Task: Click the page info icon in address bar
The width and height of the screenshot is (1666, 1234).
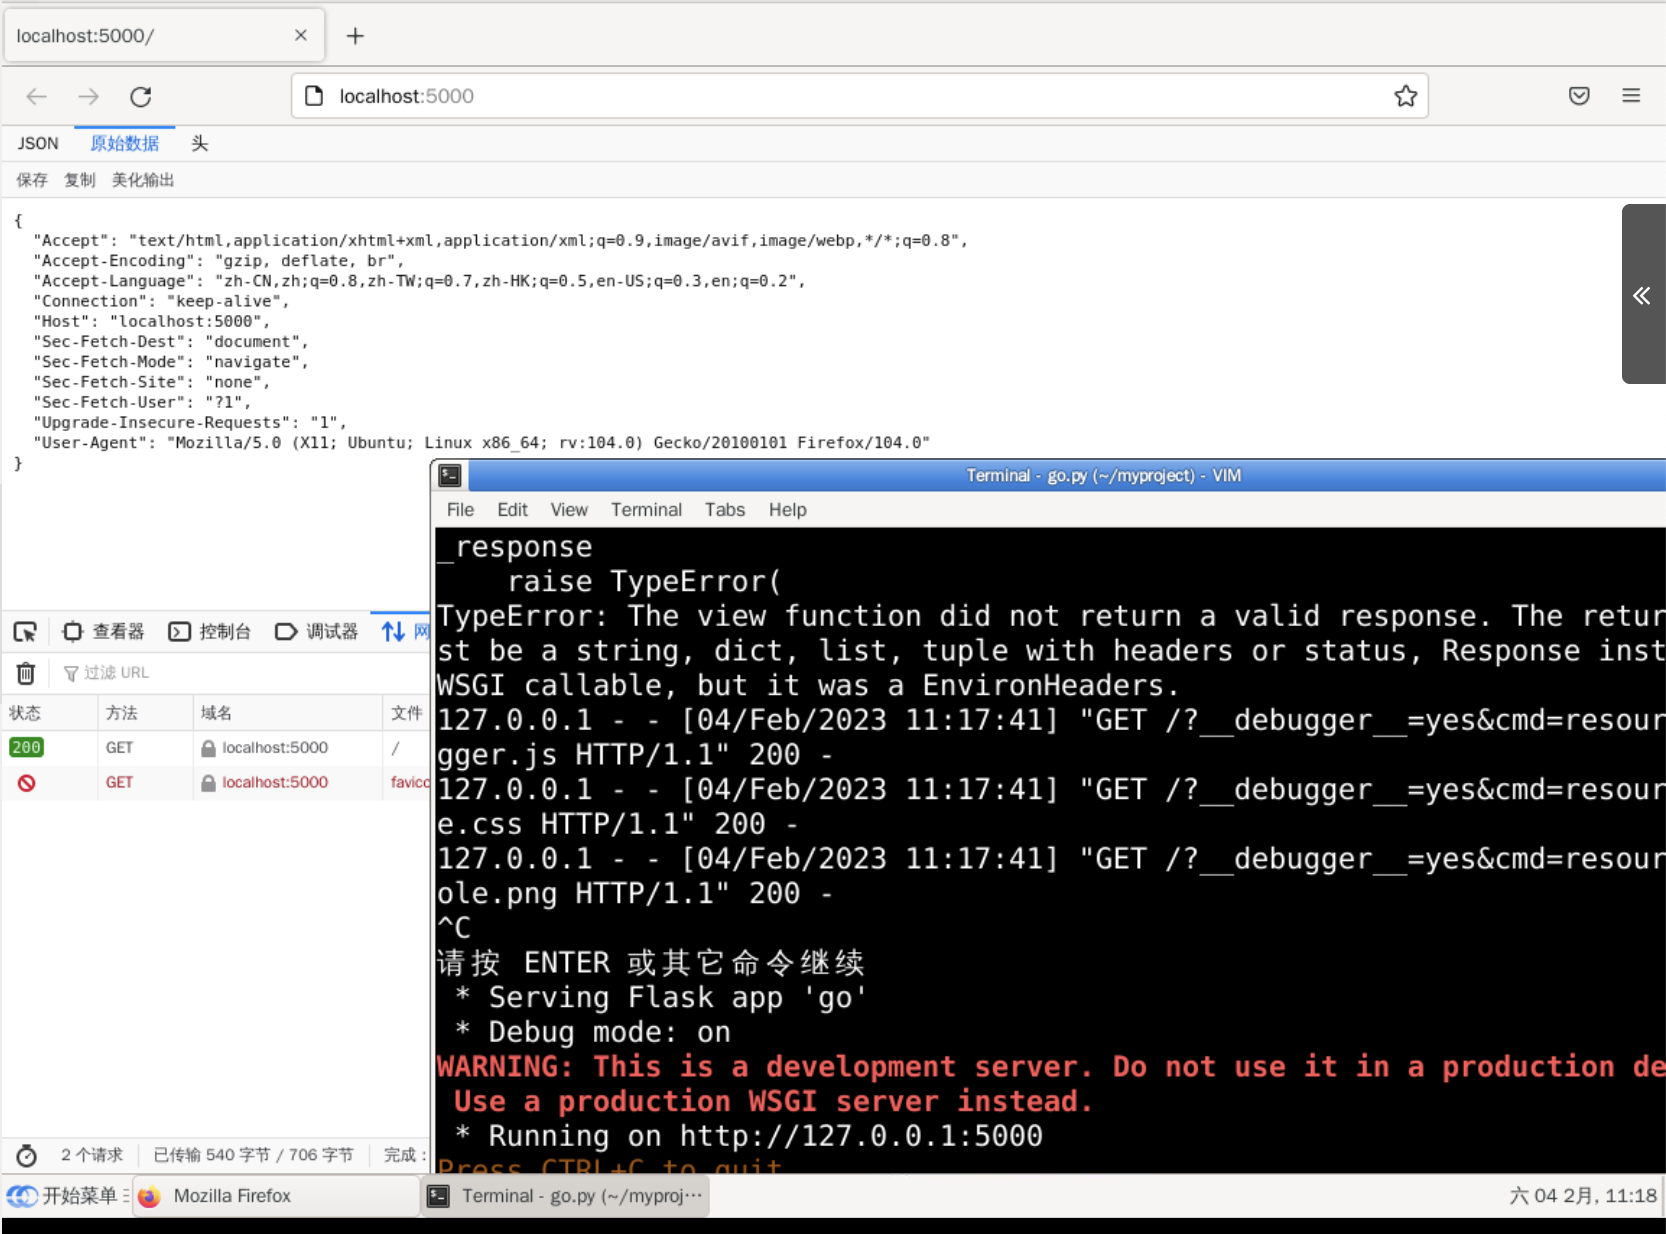Action: coord(314,96)
